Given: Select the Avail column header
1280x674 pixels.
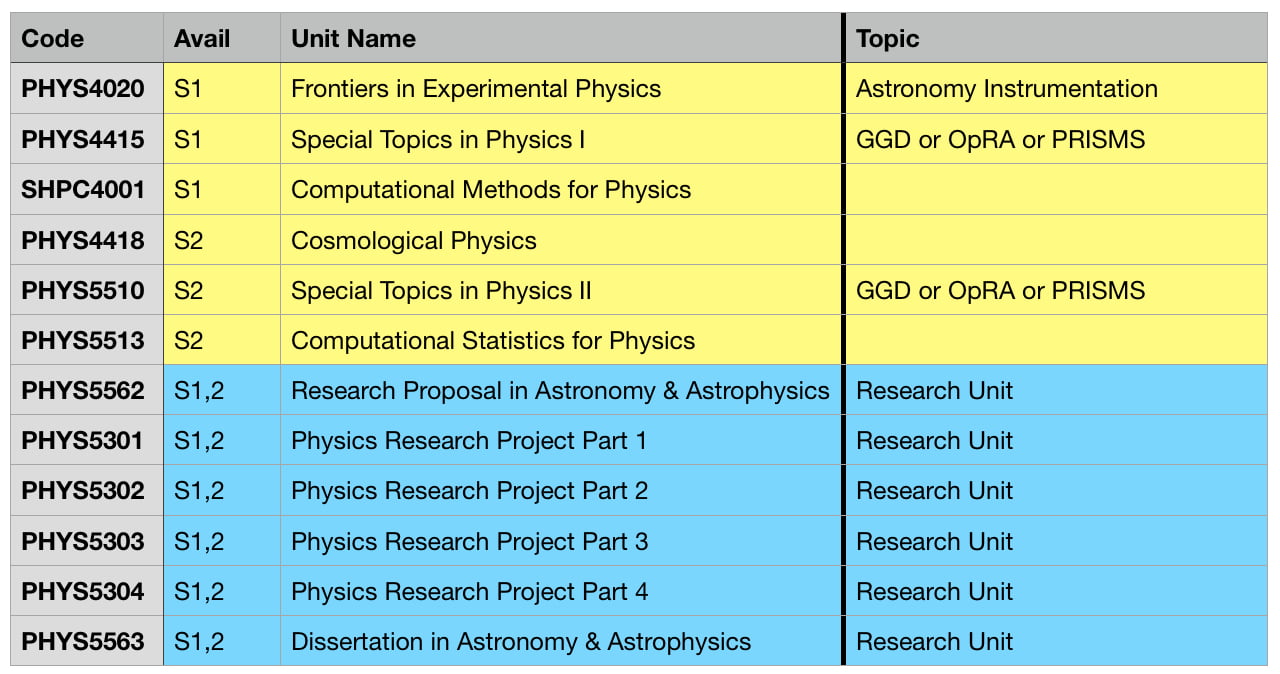Looking at the screenshot, I should [x=202, y=39].
